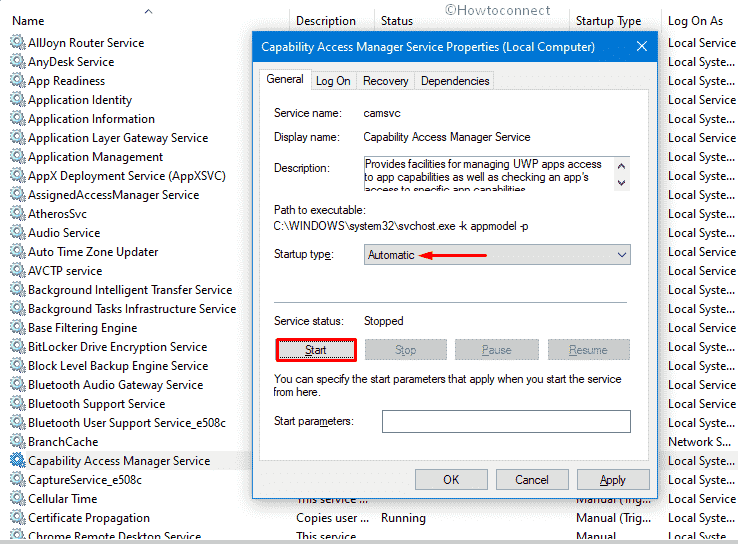Image resolution: width=738 pixels, height=544 pixels.
Task: Click gear icon beside Bluetooth Support Service
Action: 18,403
